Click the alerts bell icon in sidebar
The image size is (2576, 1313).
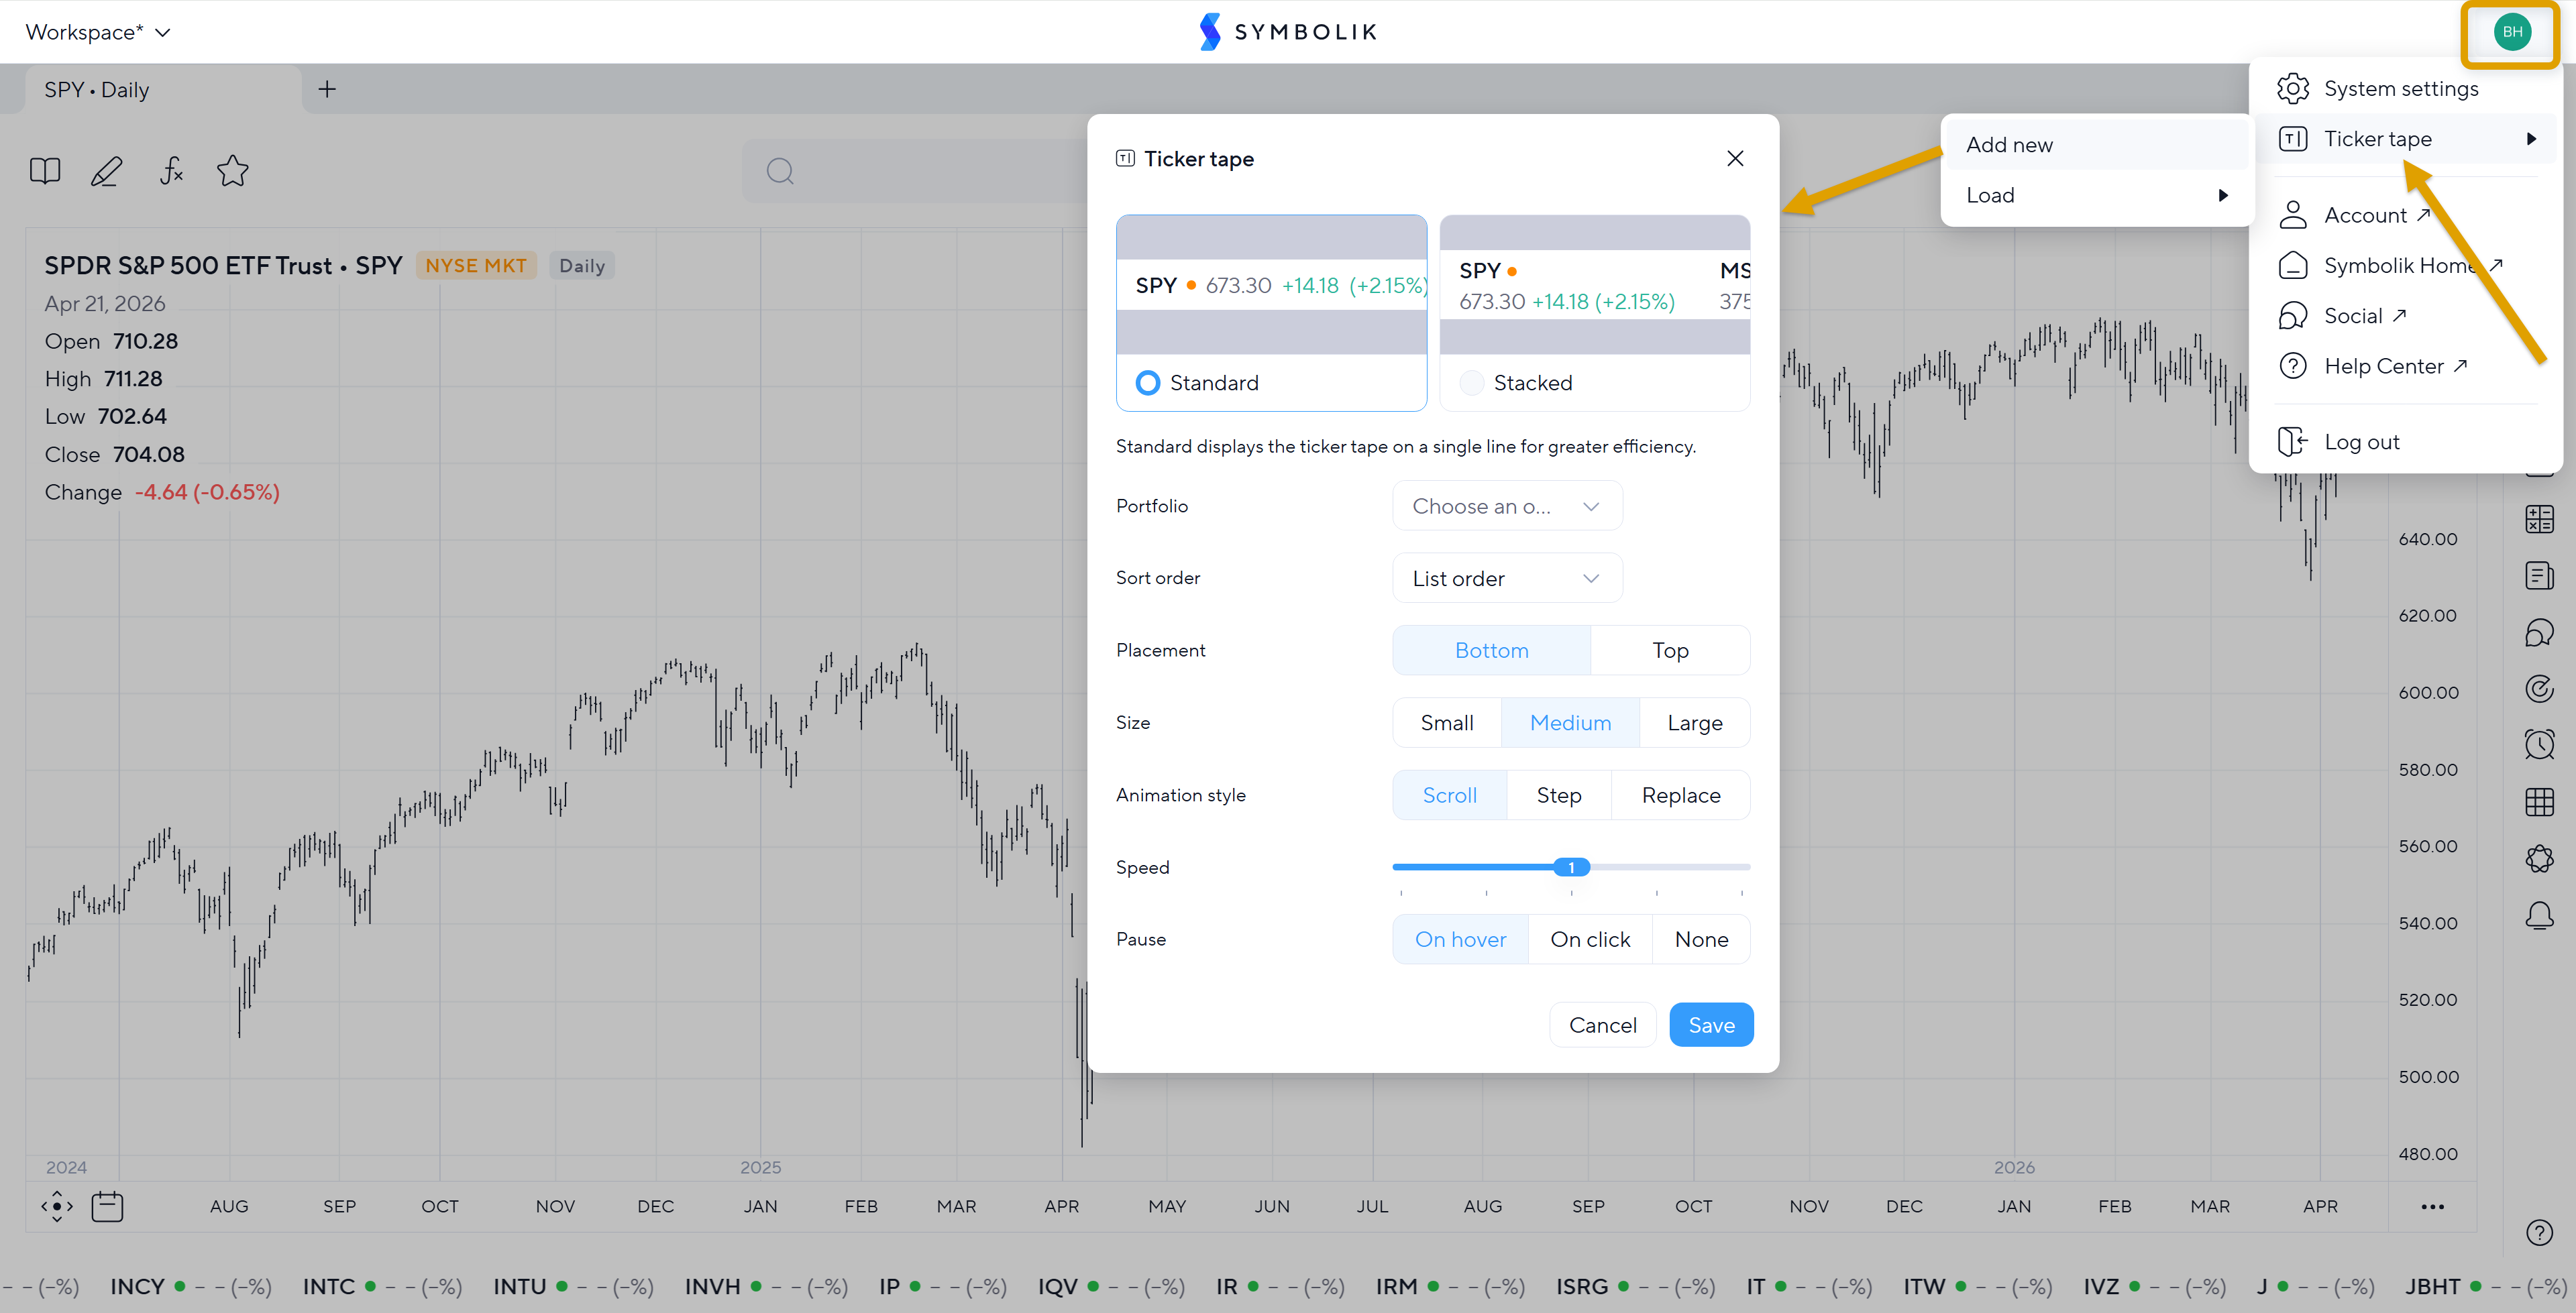tap(2539, 915)
